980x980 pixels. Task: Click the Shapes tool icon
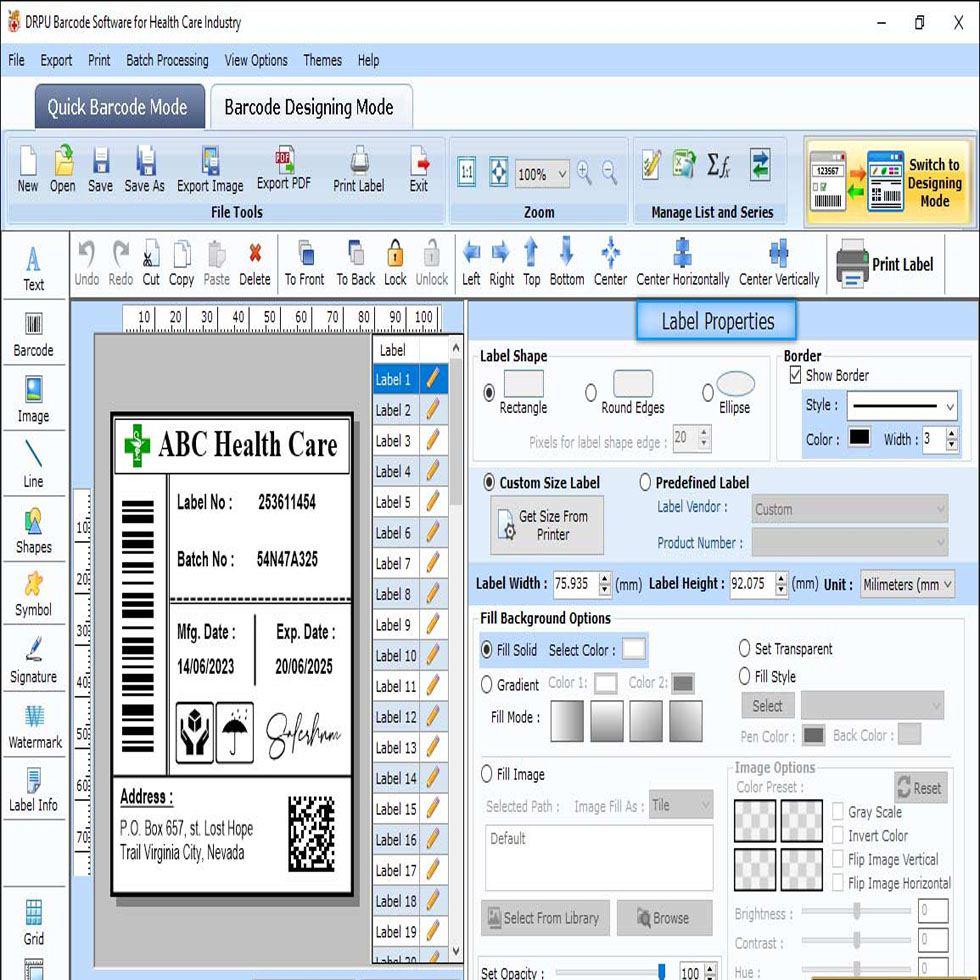(x=33, y=529)
